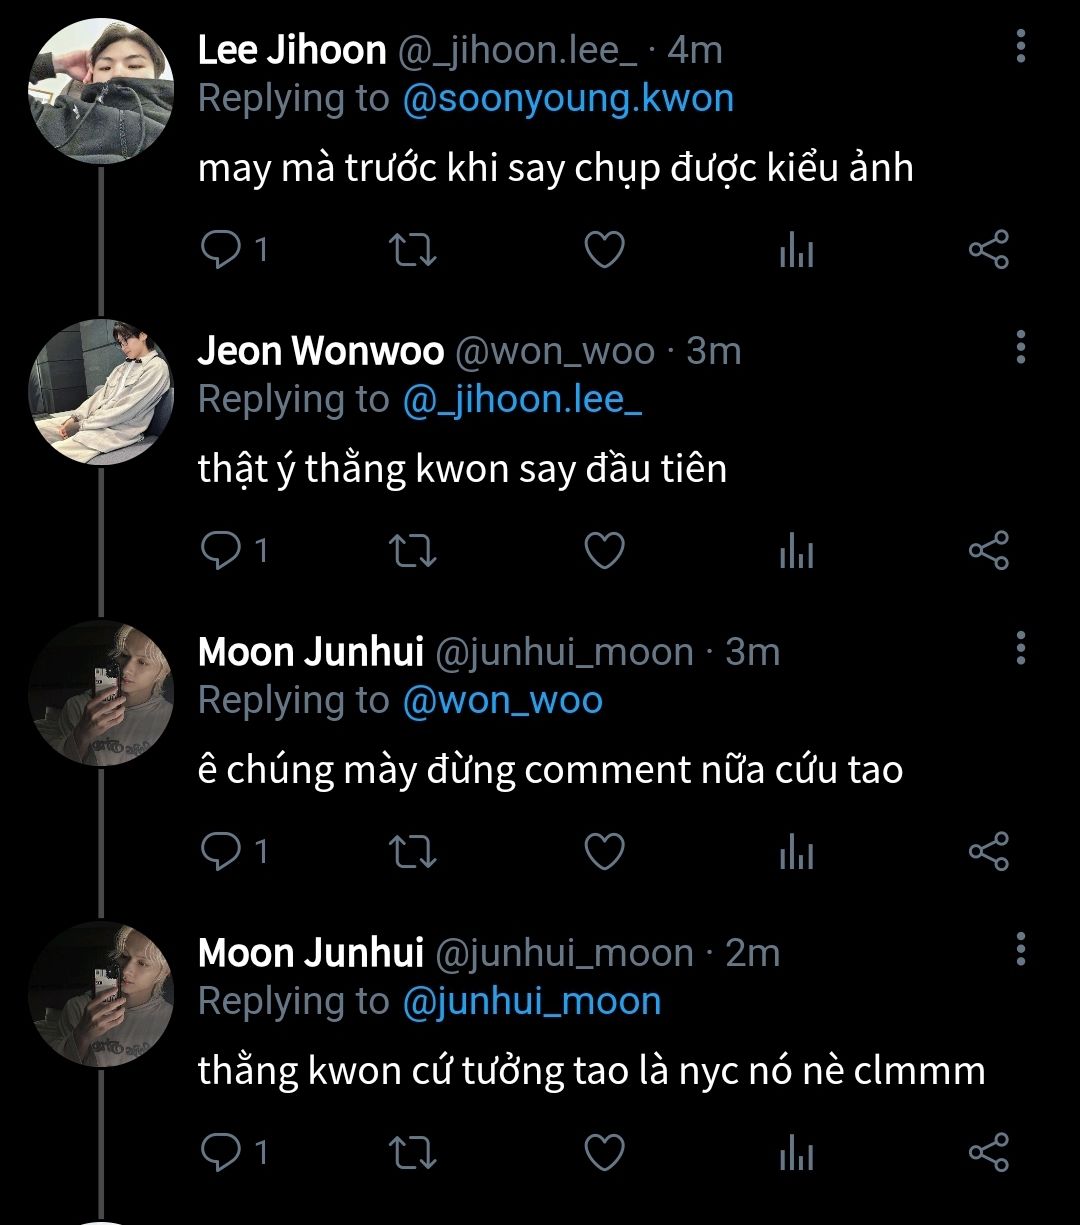Open the @won_woo reply mention link
Image resolution: width=1080 pixels, height=1225 pixels.
coord(502,701)
